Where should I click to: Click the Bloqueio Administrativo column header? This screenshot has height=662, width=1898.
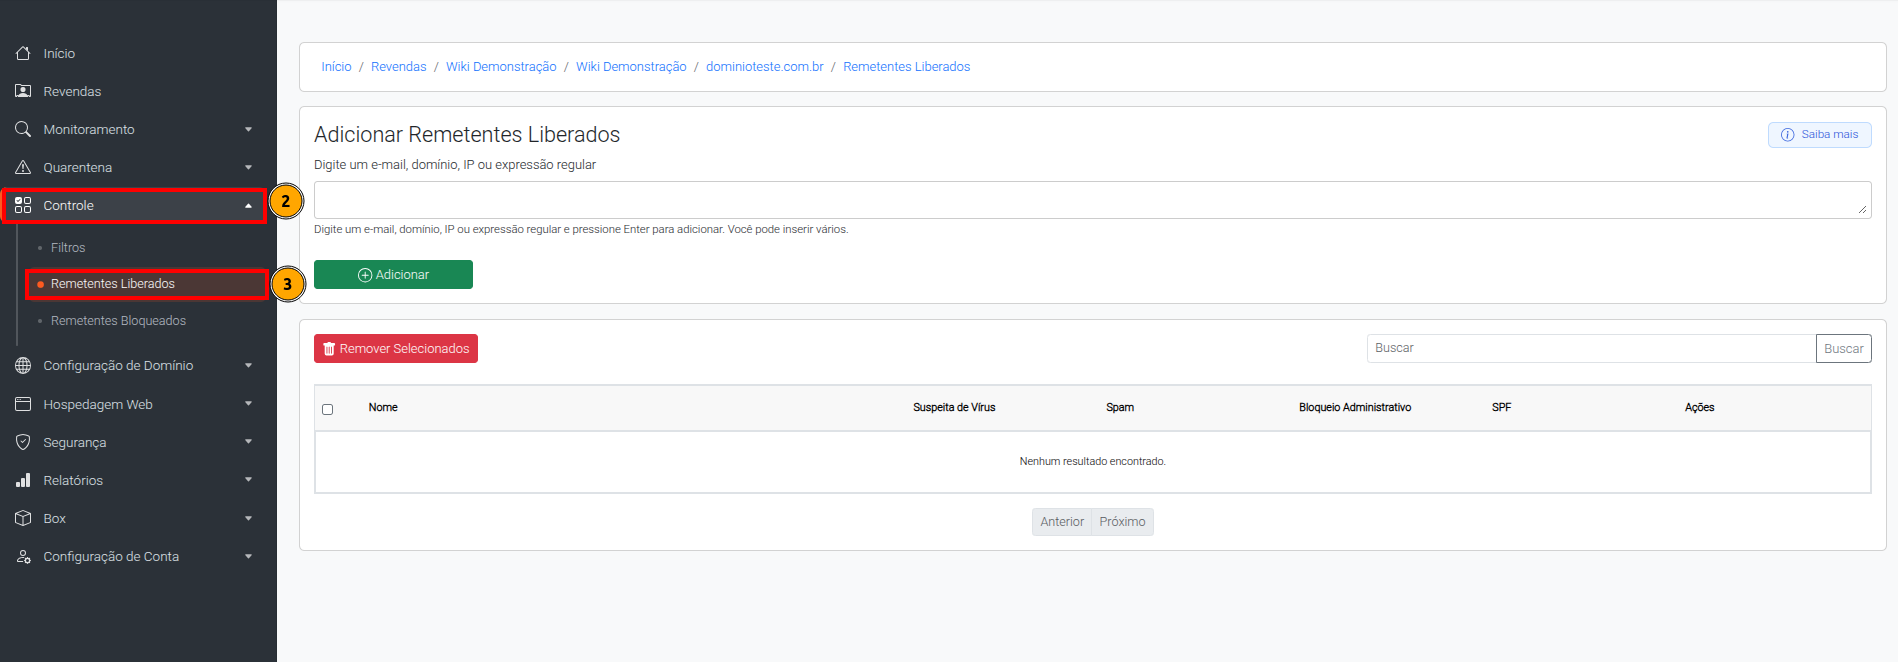tap(1355, 408)
